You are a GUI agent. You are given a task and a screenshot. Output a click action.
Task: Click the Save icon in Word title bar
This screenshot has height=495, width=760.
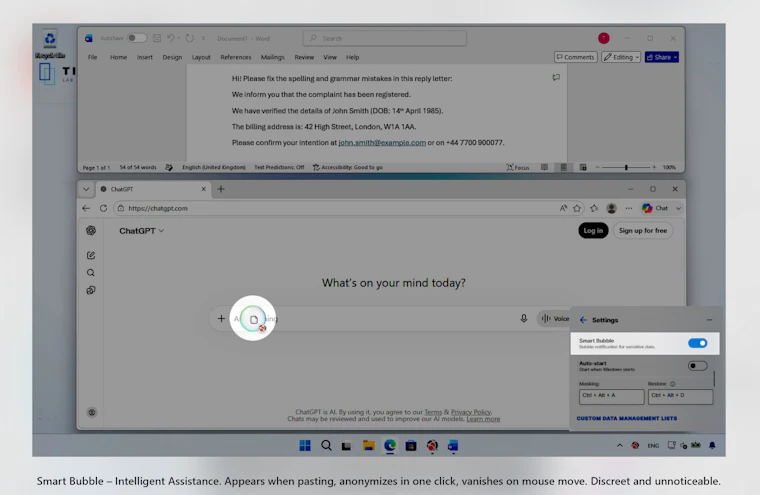click(x=157, y=38)
